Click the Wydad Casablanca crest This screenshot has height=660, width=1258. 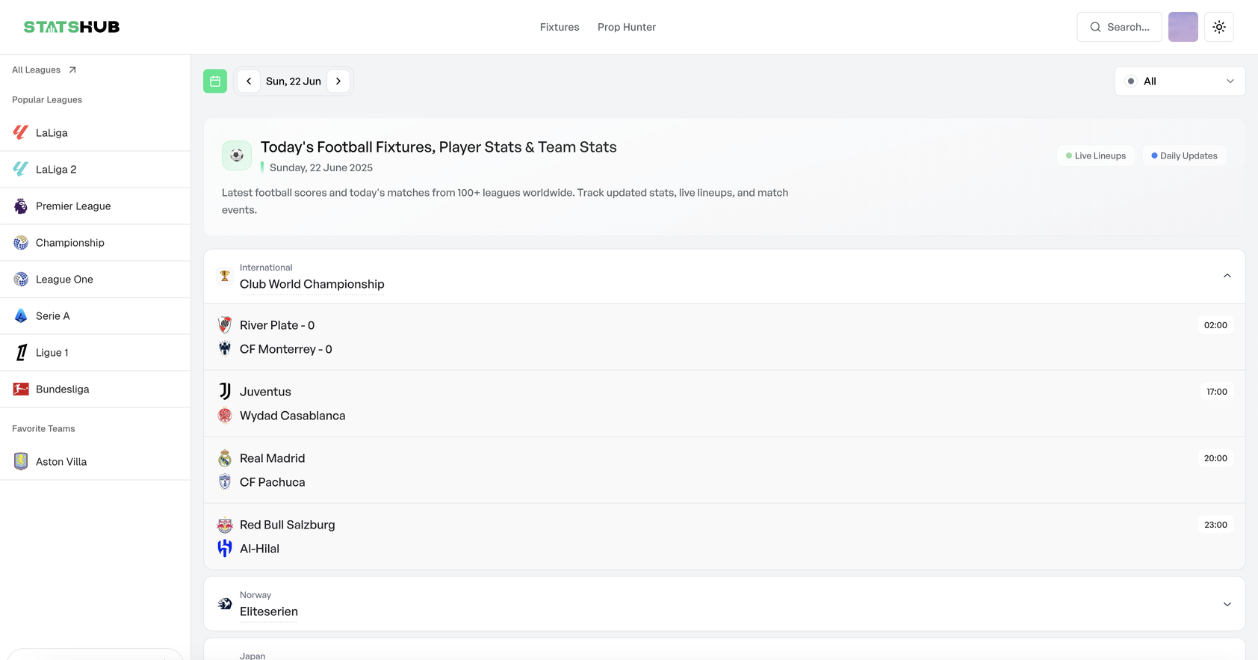point(225,415)
